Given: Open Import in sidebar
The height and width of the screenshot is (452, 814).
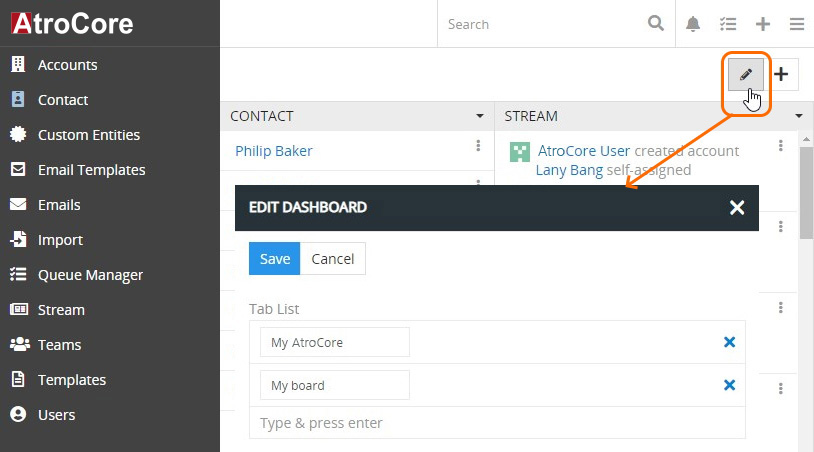Looking at the screenshot, I should click(60, 240).
